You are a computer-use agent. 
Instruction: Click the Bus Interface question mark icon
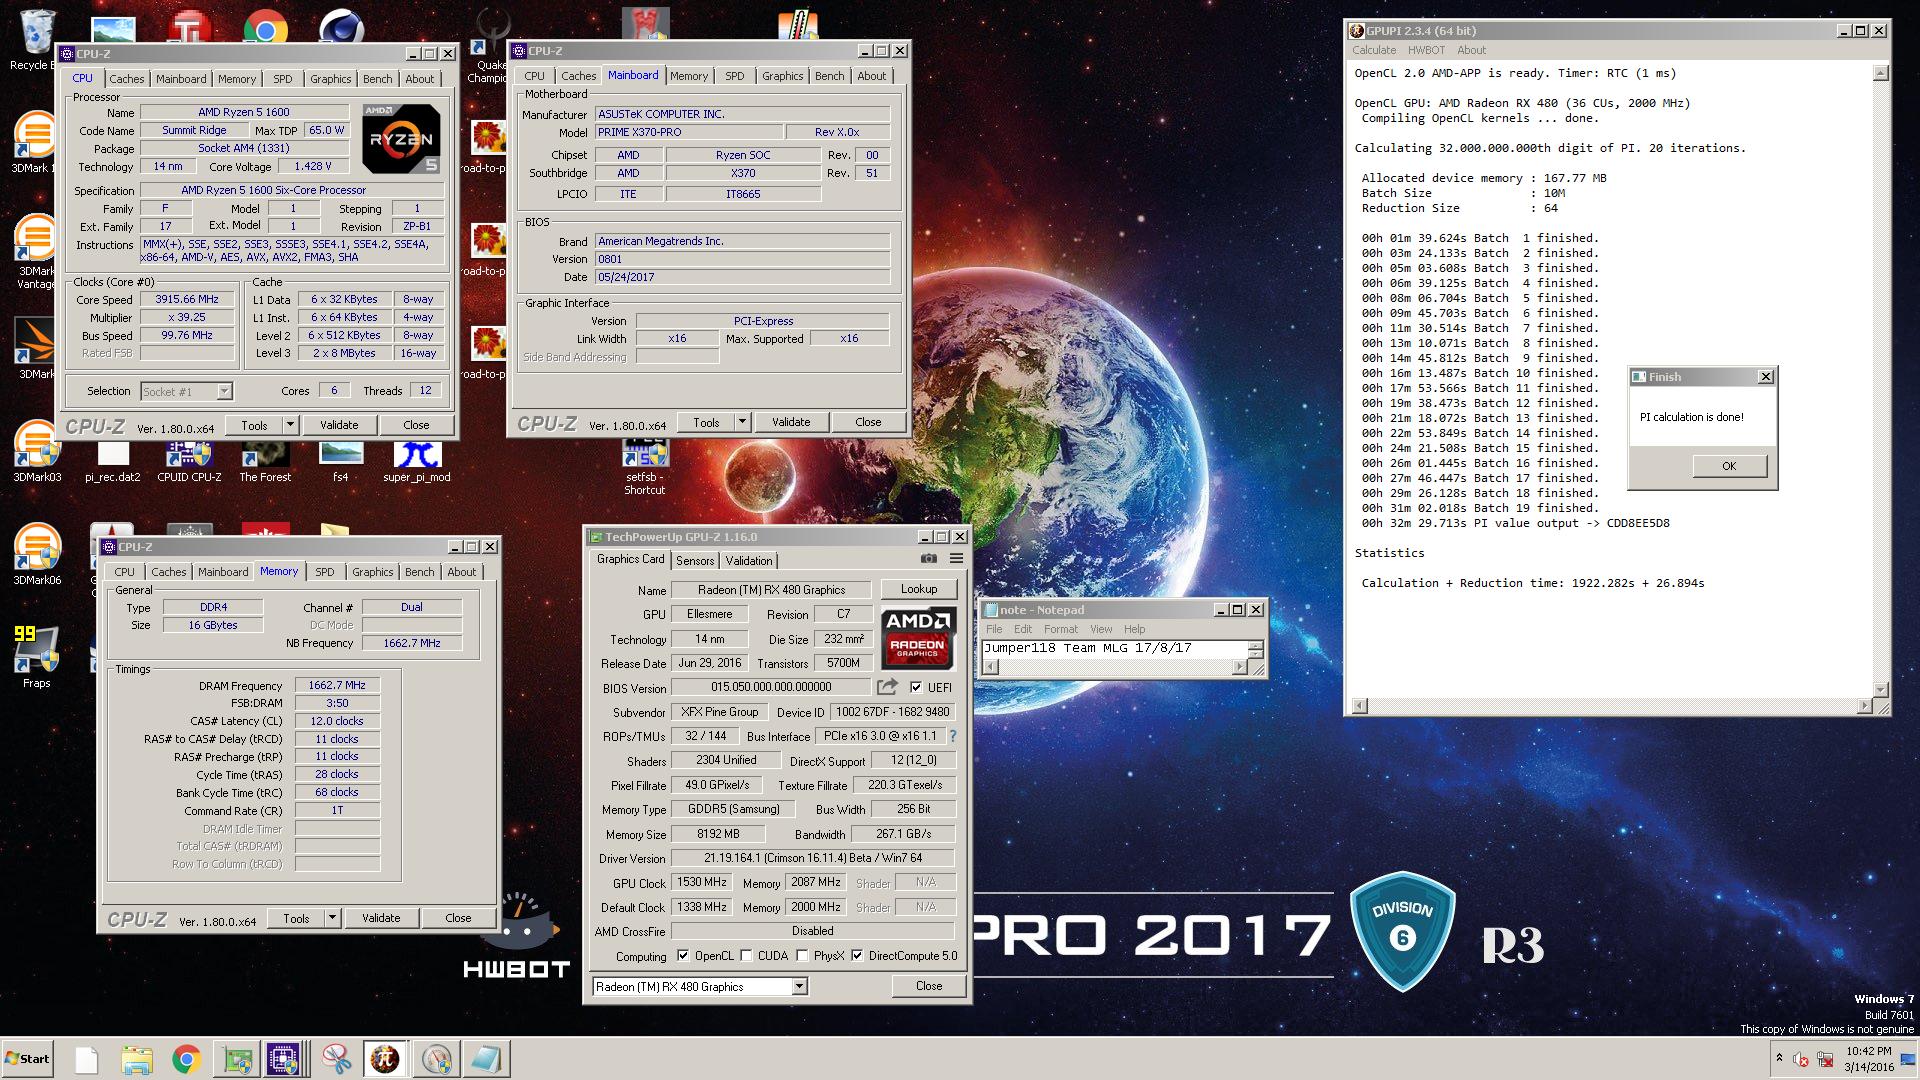(952, 736)
